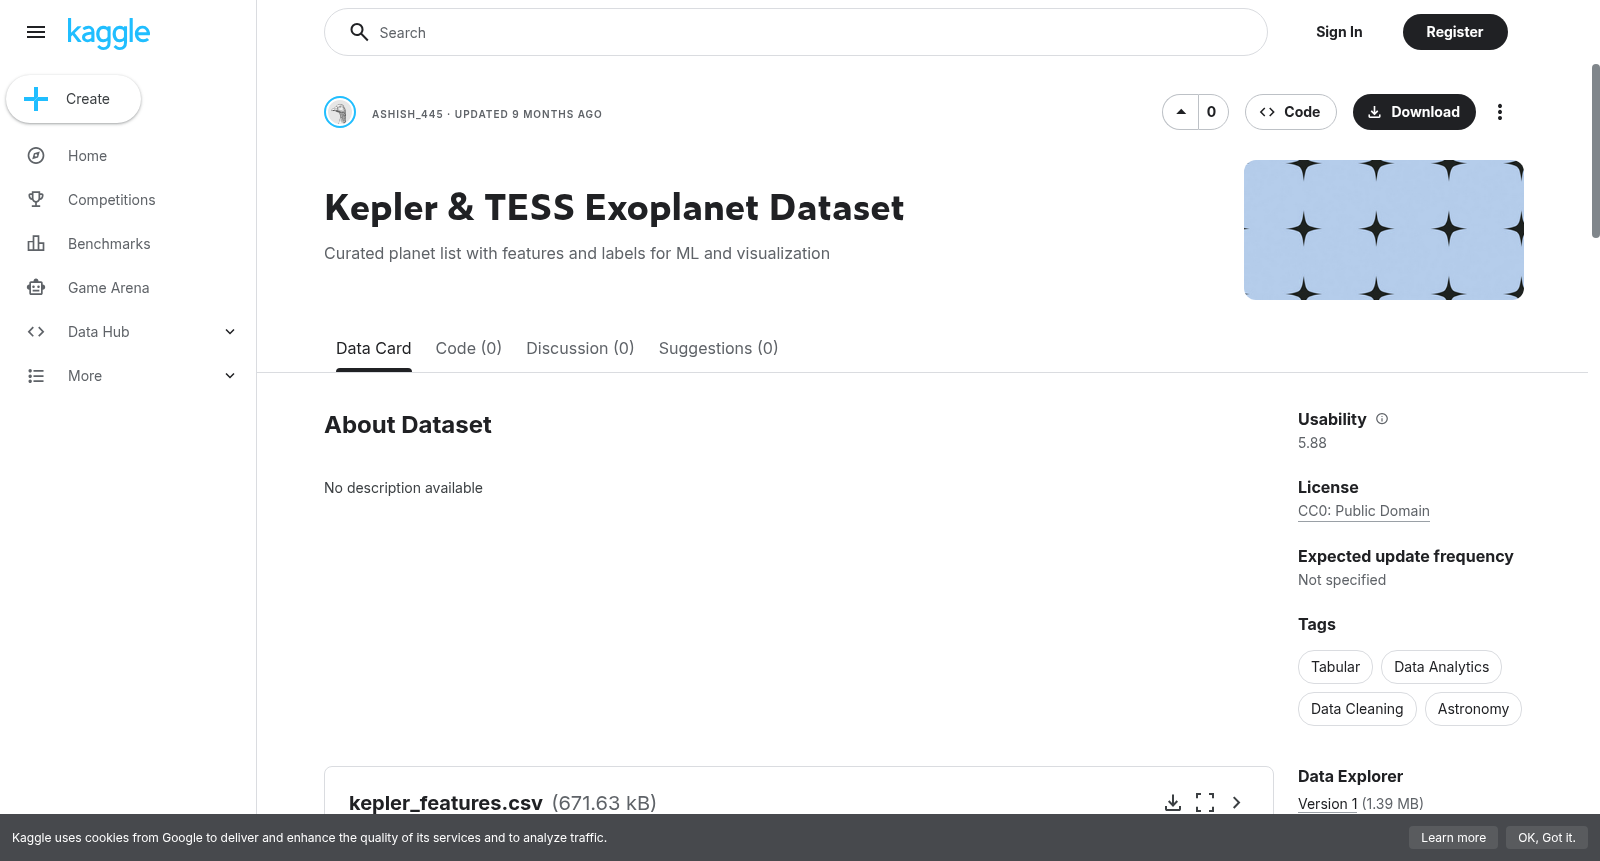Image resolution: width=1600 pixels, height=861 pixels.
Task: Upvote the dataset with arrow
Action: (x=1181, y=112)
